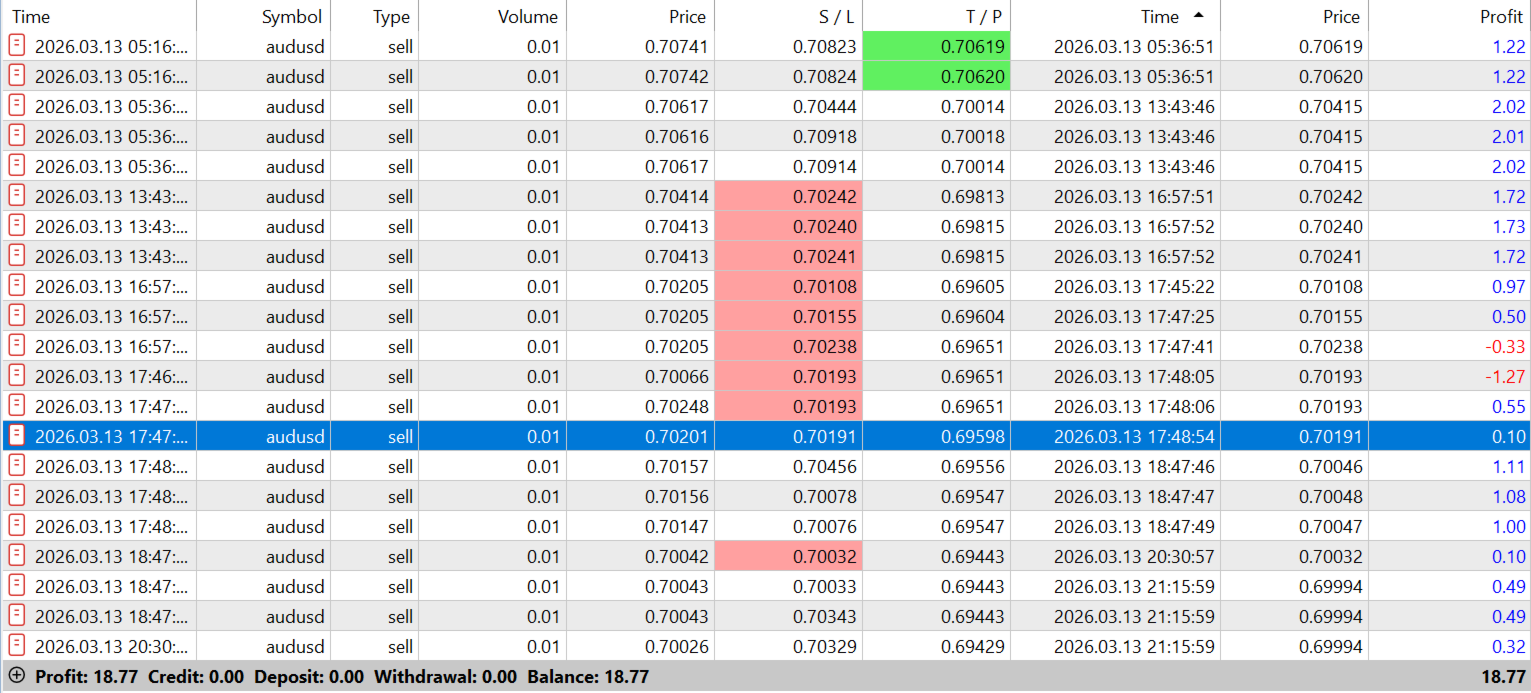Click the profit value 0.32
Screen dimensions: 1531x693
click(x=1509, y=646)
